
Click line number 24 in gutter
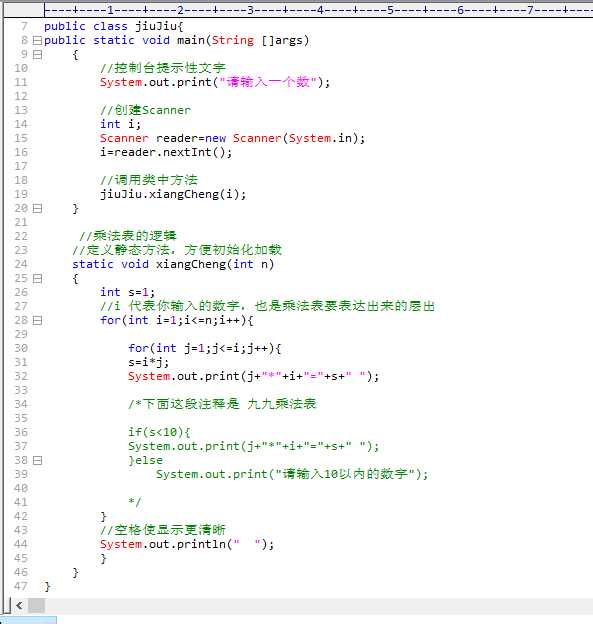[21, 264]
